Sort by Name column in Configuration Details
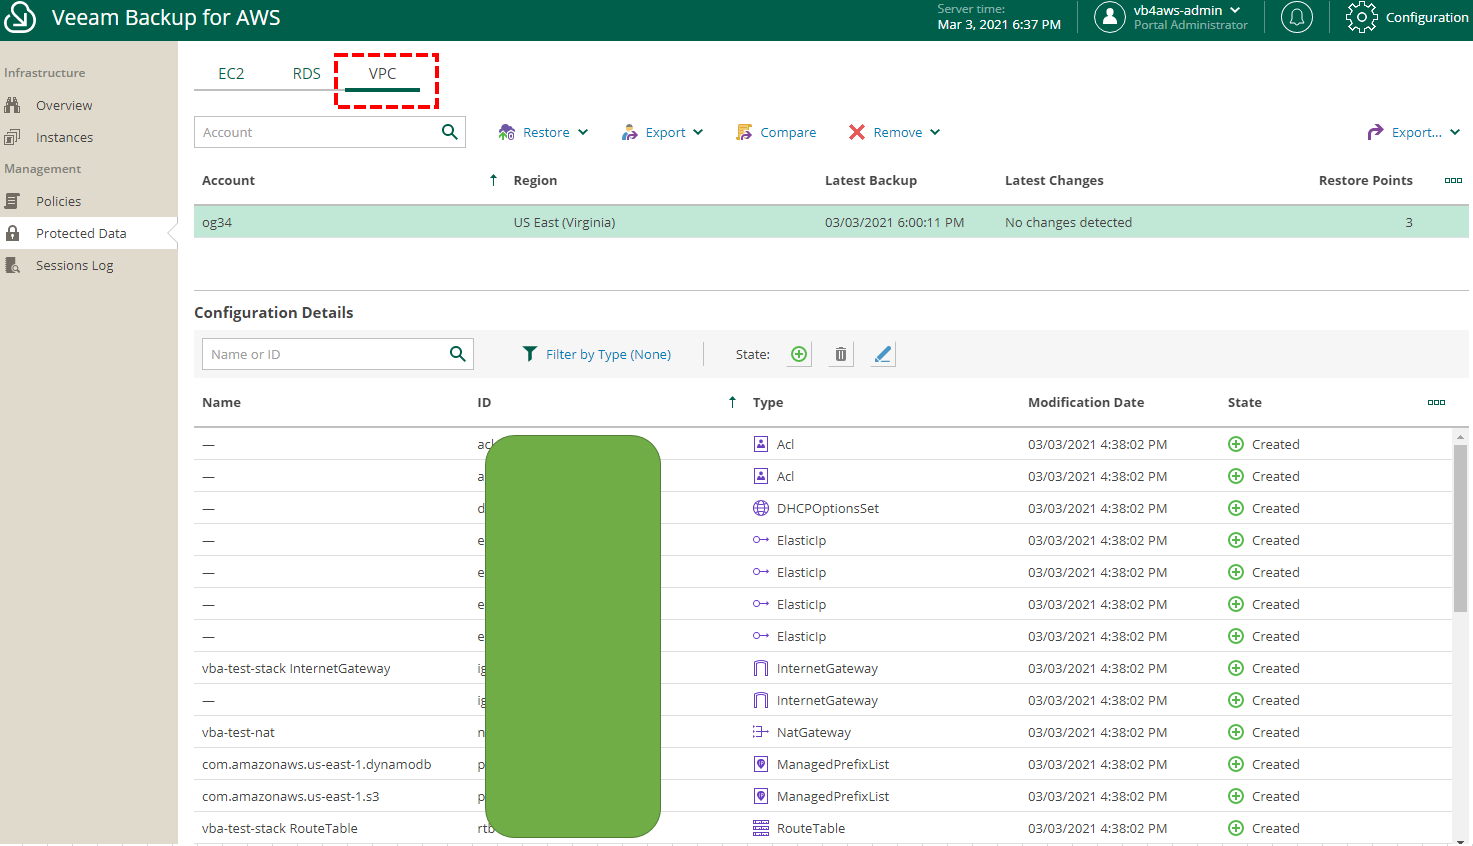The image size is (1473, 846). (221, 402)
